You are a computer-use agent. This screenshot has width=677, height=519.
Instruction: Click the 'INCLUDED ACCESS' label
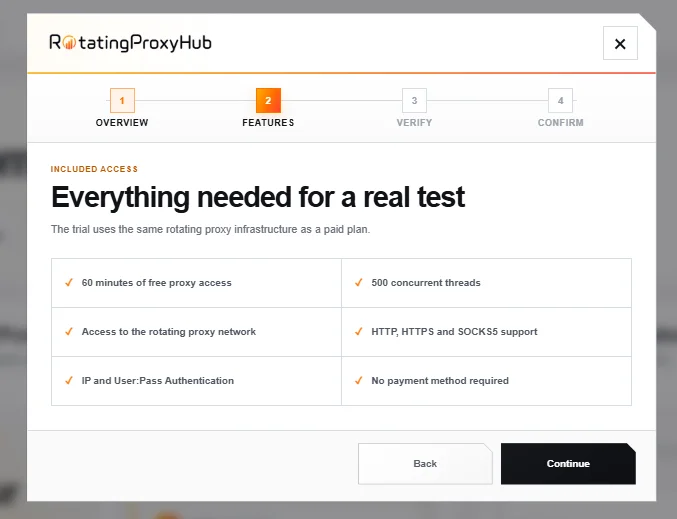point(94,169)
